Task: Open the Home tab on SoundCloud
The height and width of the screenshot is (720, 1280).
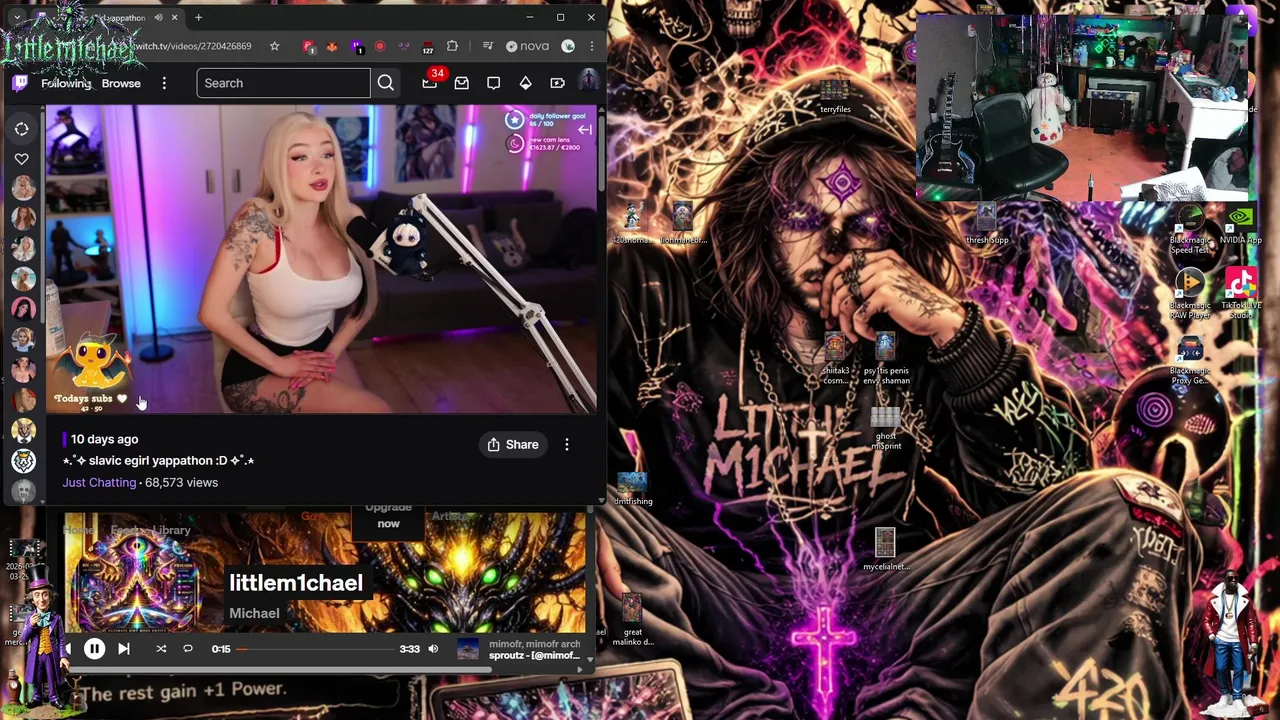Action: pos(79,531)
